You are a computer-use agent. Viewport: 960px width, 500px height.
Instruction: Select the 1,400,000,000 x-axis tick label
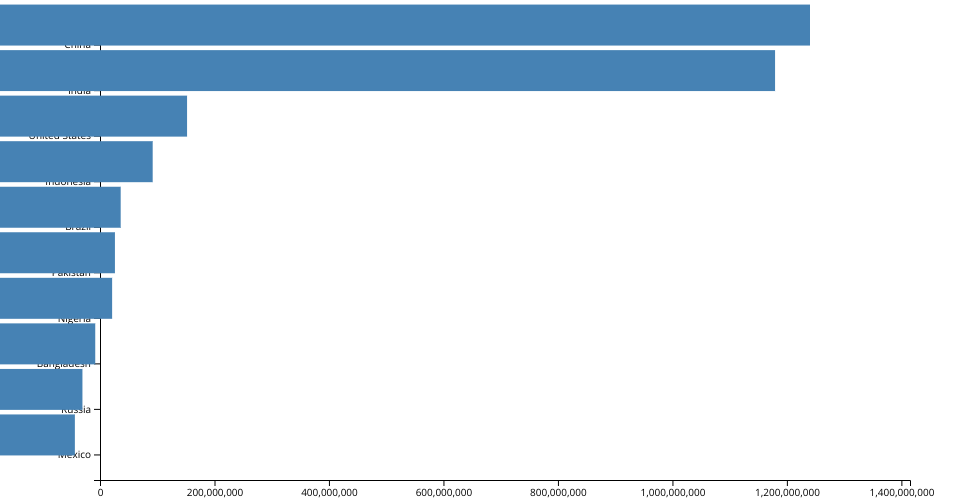[901, 491]
